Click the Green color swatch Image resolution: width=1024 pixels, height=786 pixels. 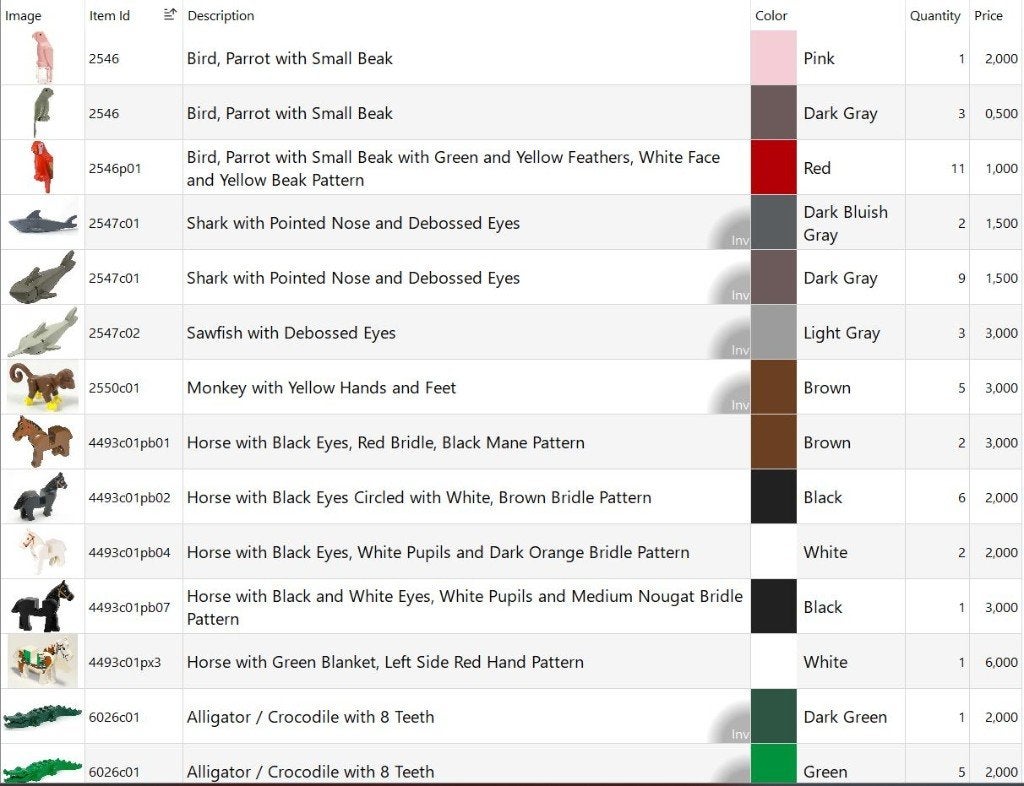pyautogui.click(x=773, y=764)
